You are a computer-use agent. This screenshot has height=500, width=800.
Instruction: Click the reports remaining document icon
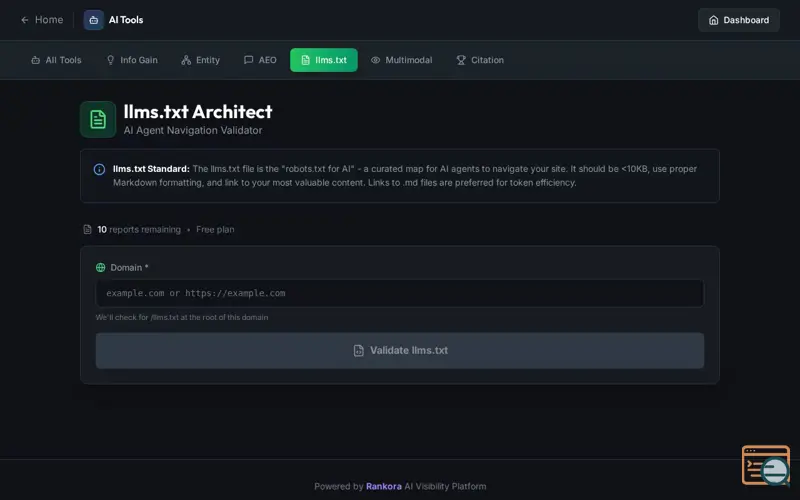click(x=87, y=230)
